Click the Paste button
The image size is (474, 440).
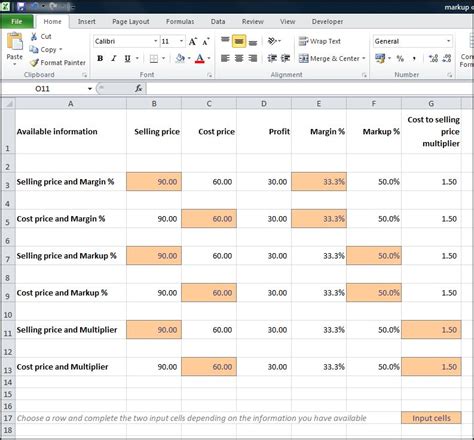15,48
